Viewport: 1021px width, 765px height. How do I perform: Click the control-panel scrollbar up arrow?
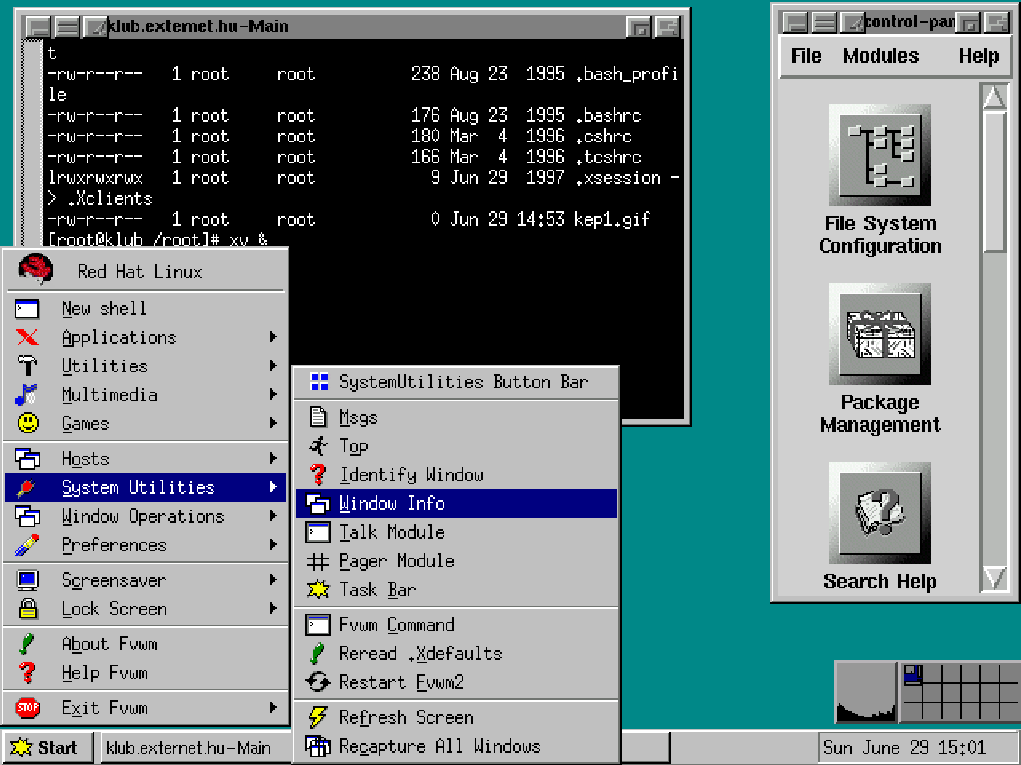(x=994, y=97)
